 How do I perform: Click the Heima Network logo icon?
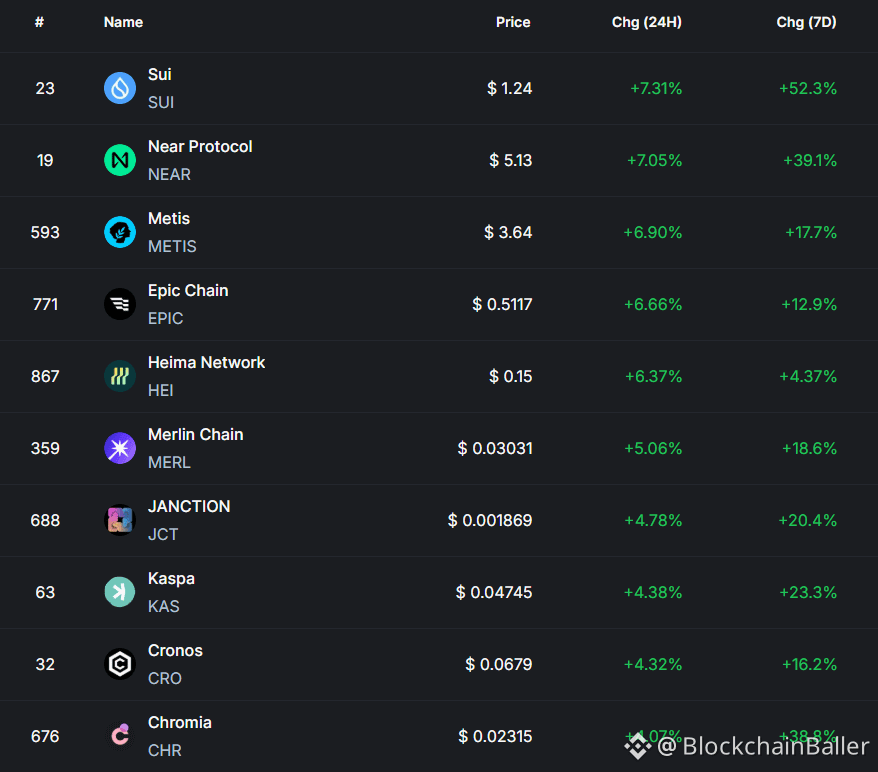(x=120, y=376)
